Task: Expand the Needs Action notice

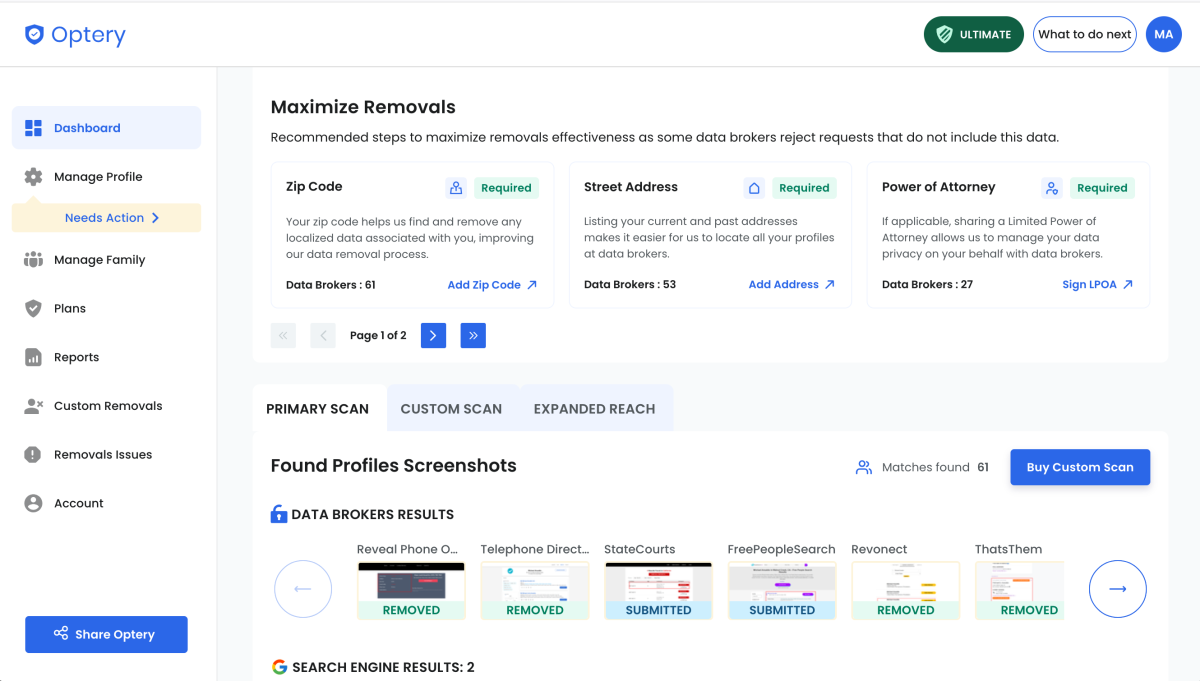Action: tap(106, 218)
